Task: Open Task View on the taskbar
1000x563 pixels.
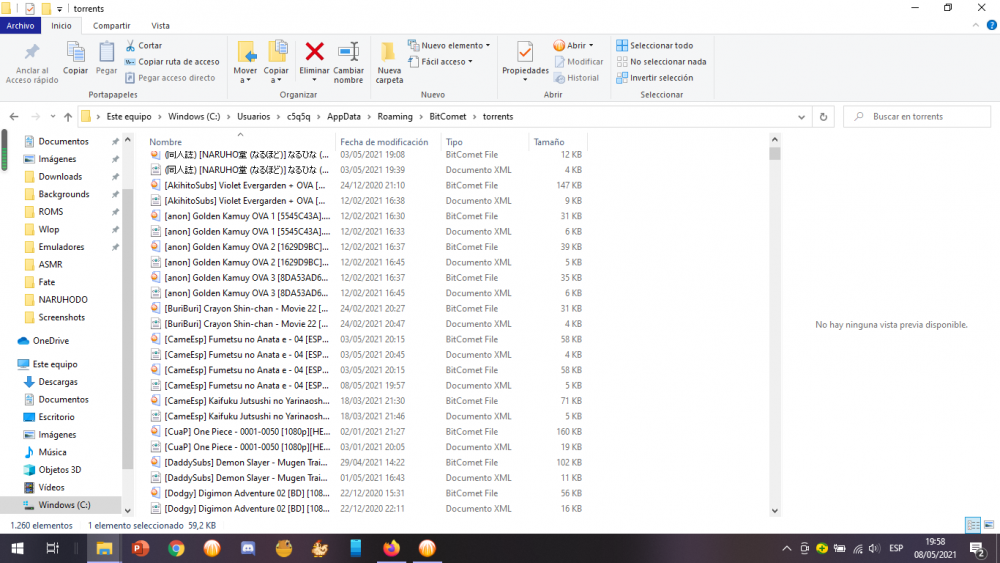Action: pyautogui.click(x=53, y=548)
